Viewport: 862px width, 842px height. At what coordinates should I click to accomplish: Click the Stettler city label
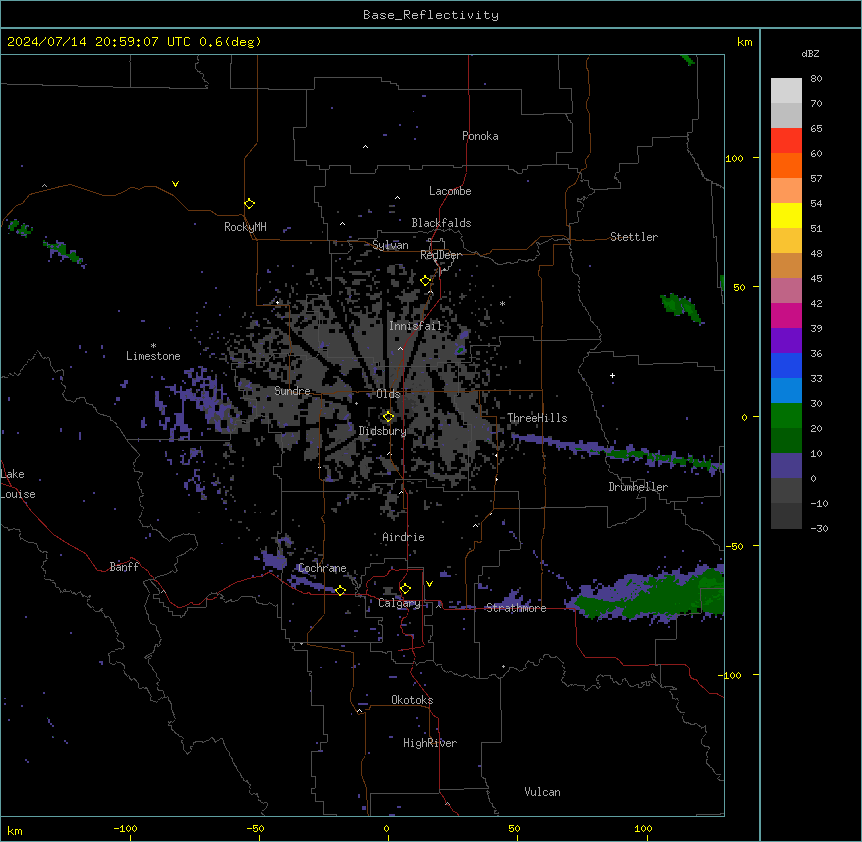point(634,237)
